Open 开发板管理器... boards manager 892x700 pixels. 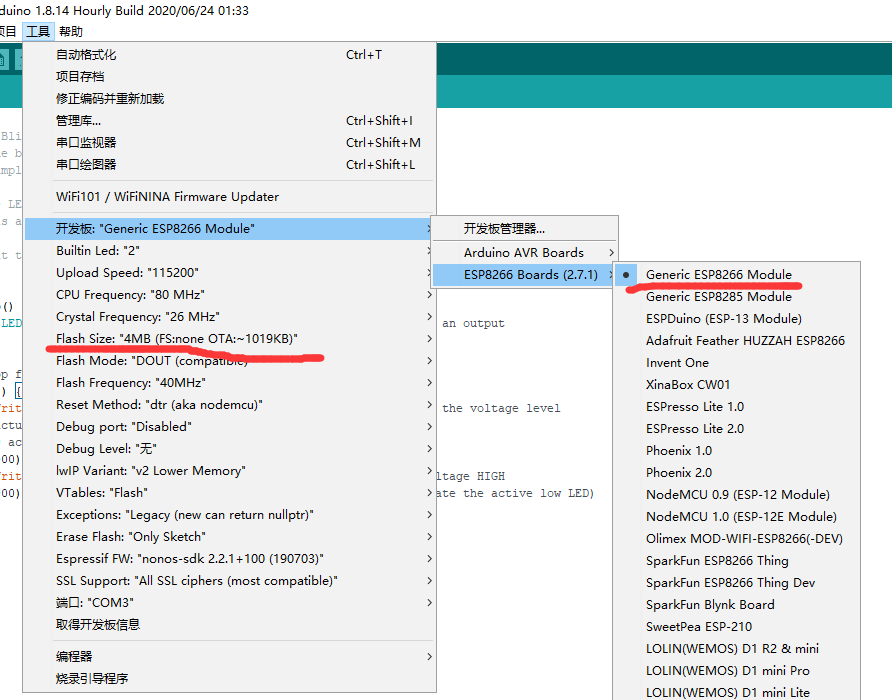click(525, 229)
